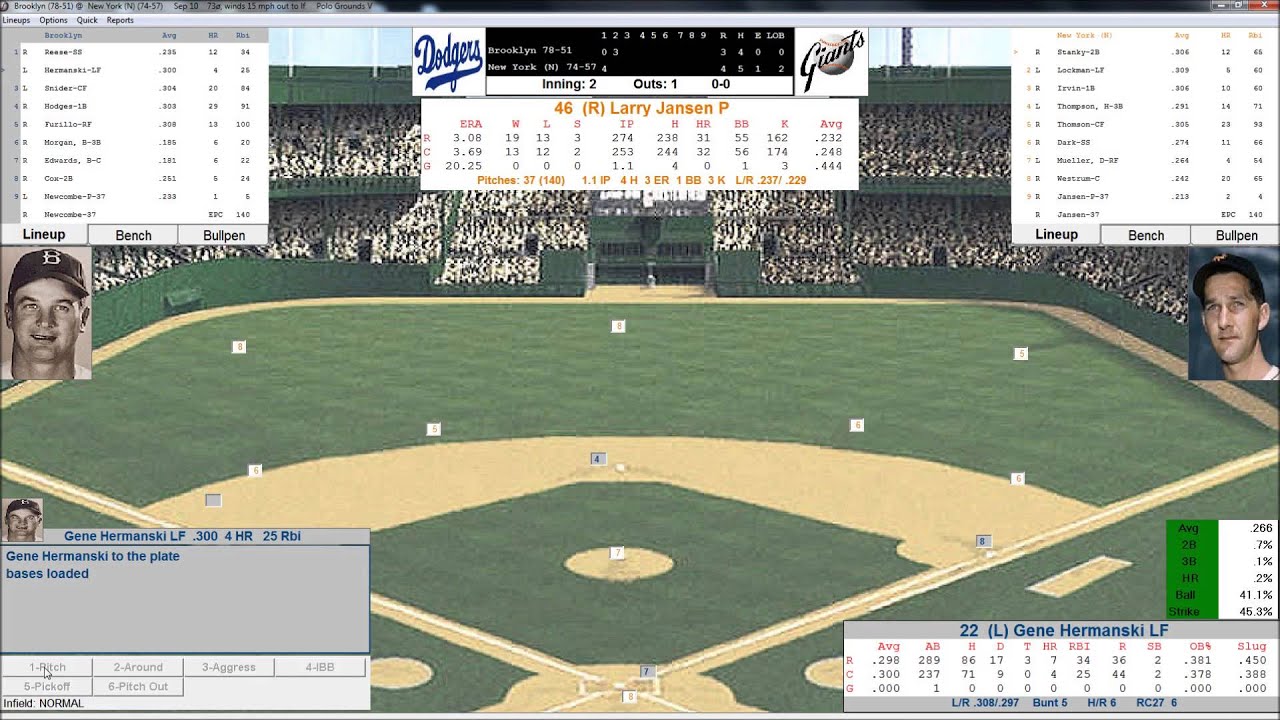Select Furillo-RF in Brooklyn lineup

[x=134, y=124]
